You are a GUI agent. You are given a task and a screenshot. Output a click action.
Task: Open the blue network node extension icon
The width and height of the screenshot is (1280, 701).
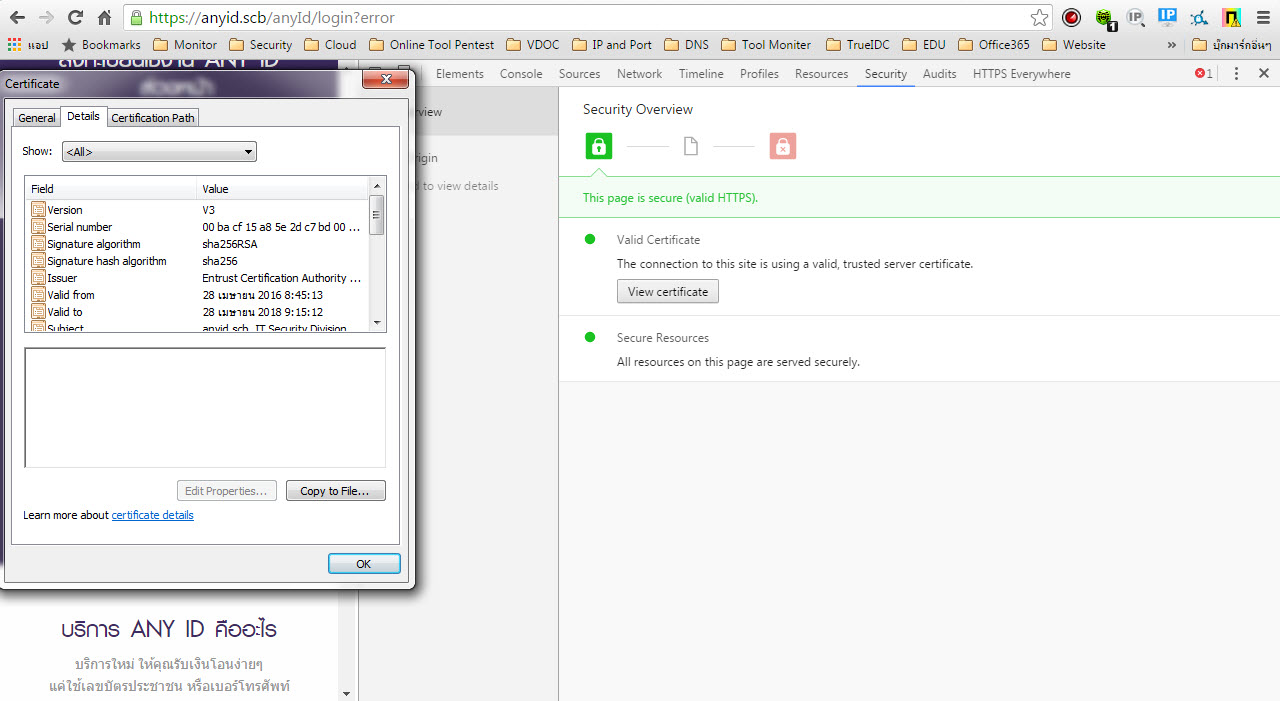click(1199, 17)
